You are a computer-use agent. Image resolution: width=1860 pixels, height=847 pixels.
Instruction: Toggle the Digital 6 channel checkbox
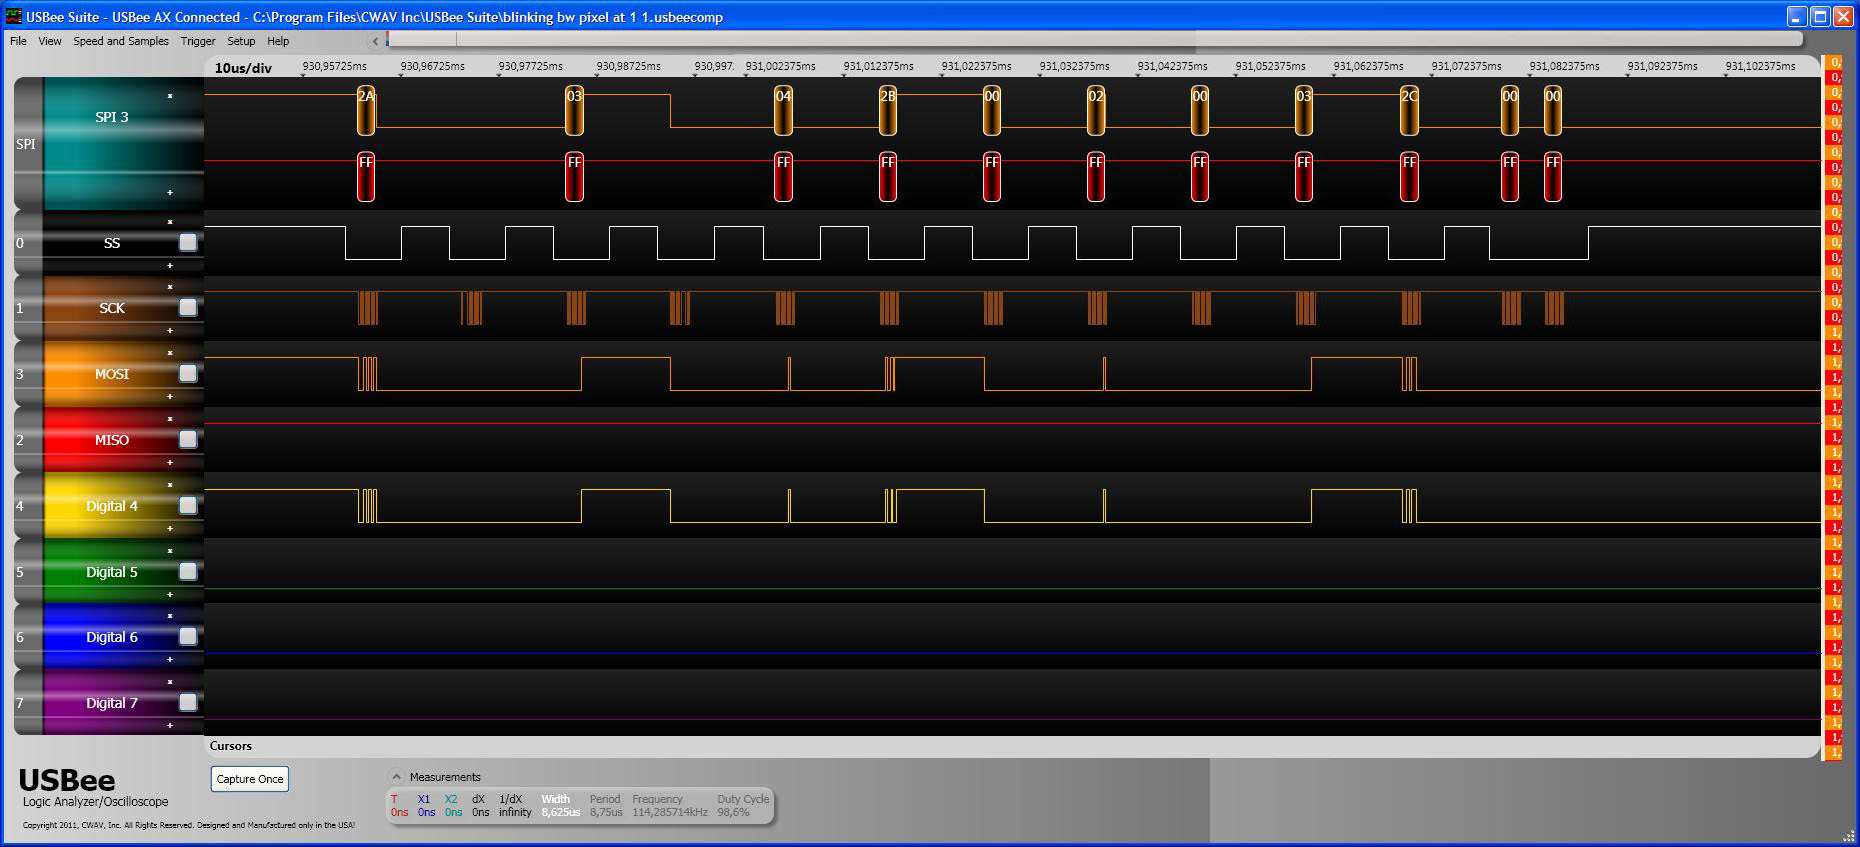coord(188,636)
